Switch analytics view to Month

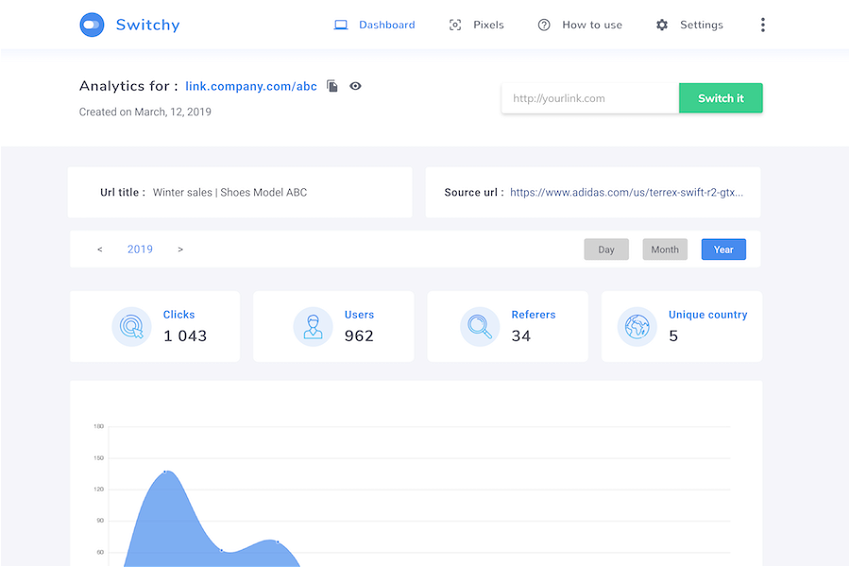(x=664, y=250)
